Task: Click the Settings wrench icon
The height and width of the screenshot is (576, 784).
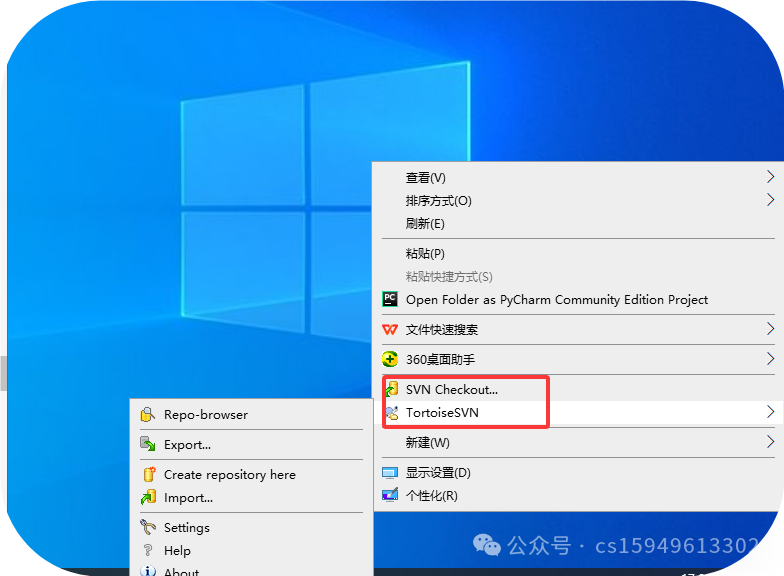Action: (148, 527)
